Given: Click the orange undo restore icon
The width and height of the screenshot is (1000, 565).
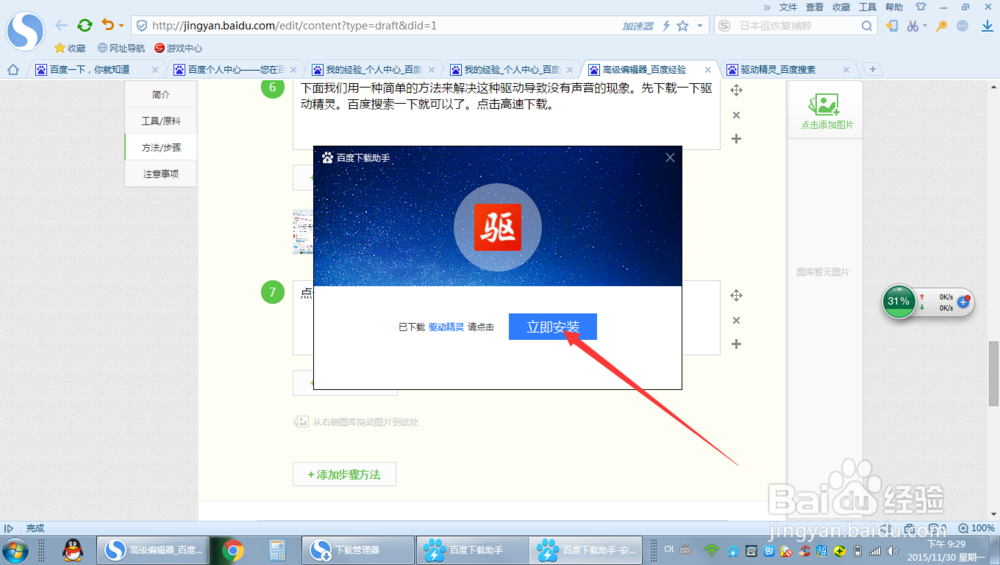Looking at the screenshot, I should coord(107,25).
